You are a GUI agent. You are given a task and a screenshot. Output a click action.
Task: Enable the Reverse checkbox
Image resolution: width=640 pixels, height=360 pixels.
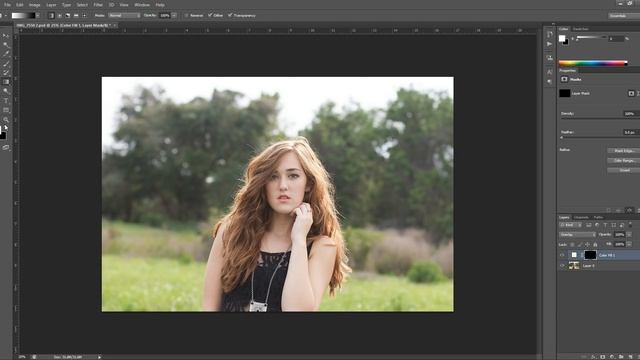(187, 16)
